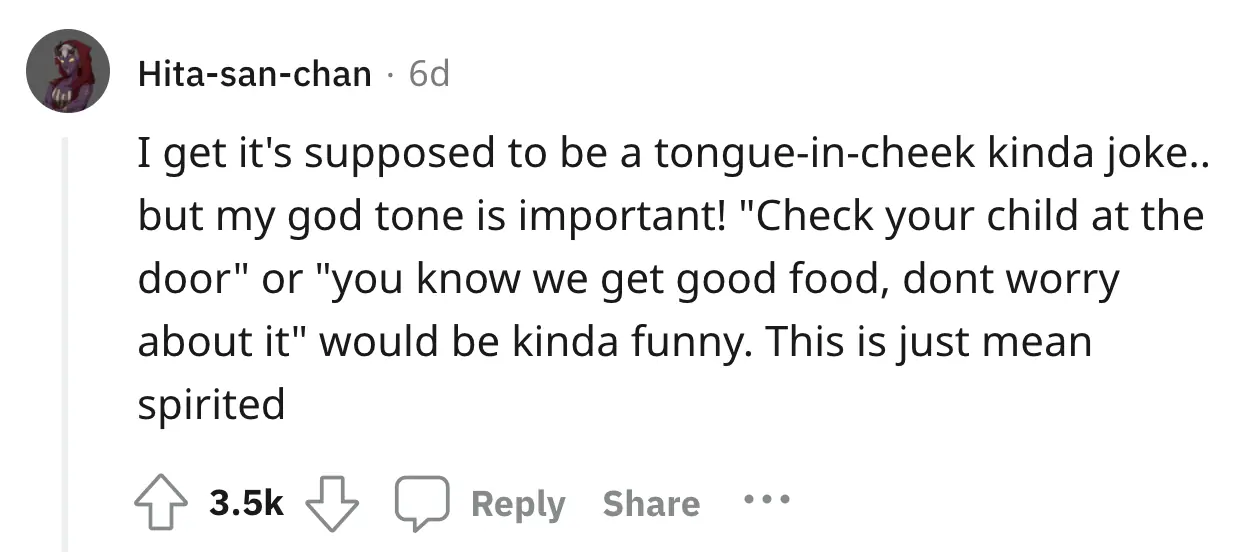Share this comment via Share button

pos(650,504)
